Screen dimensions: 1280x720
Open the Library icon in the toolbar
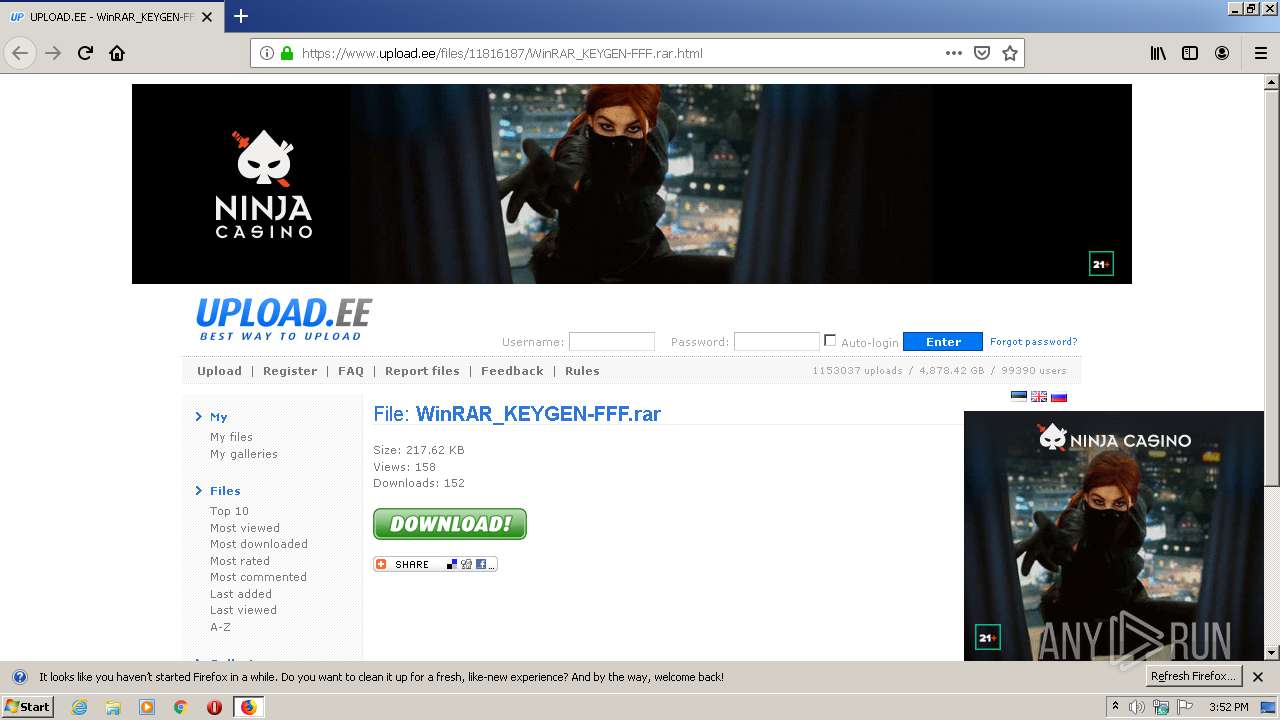click(x=1158, y=53)
